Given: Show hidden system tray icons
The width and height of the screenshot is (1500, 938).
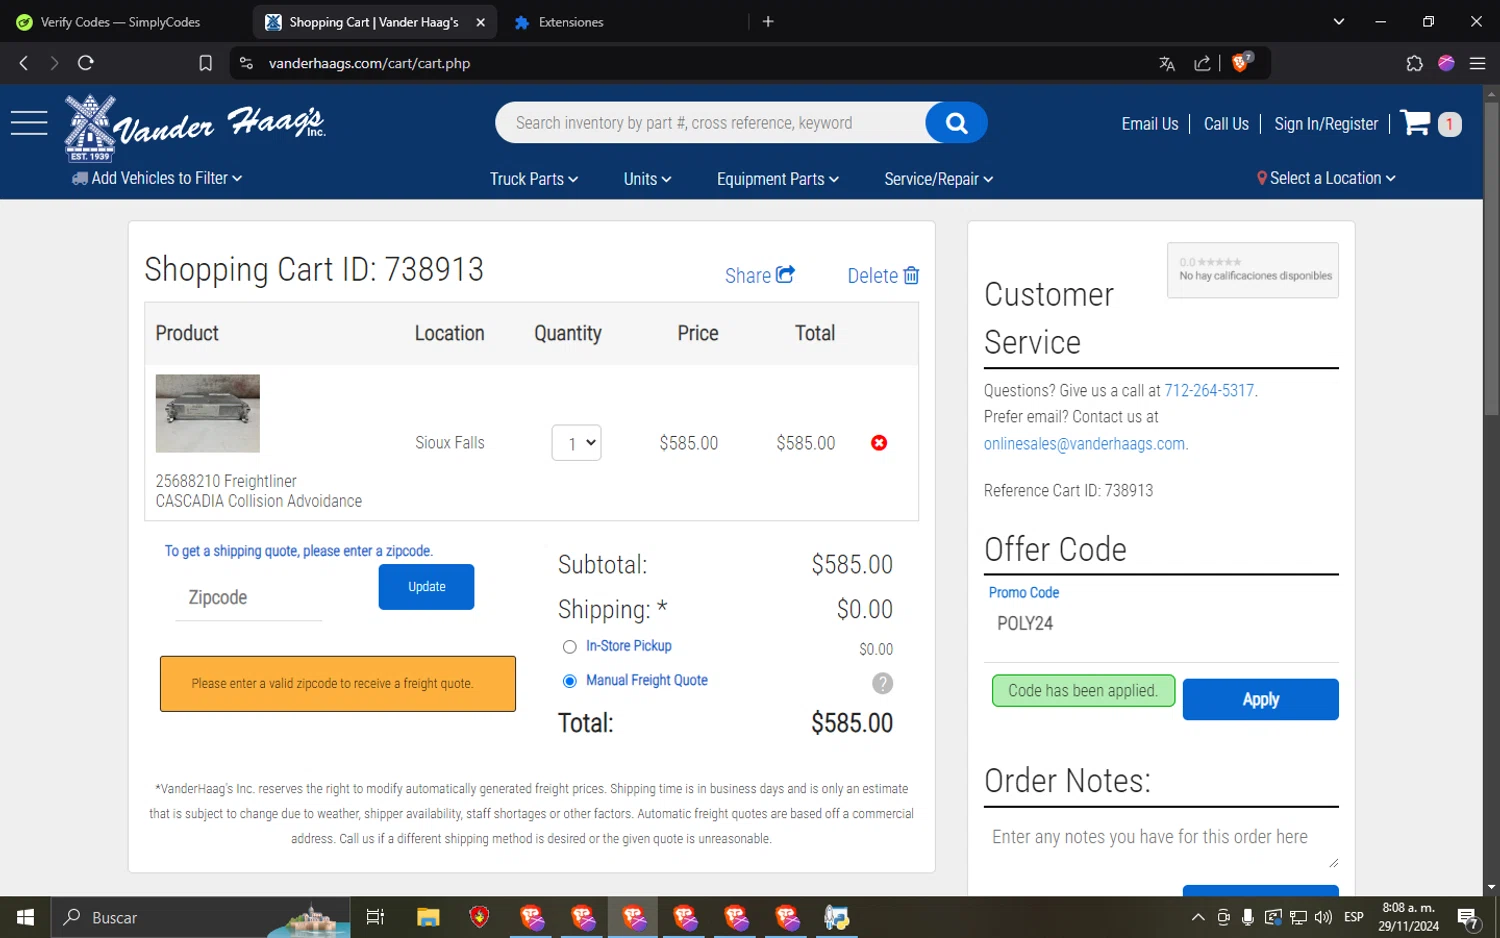Looking at the screenshot, I should (x=1198, y=917).
